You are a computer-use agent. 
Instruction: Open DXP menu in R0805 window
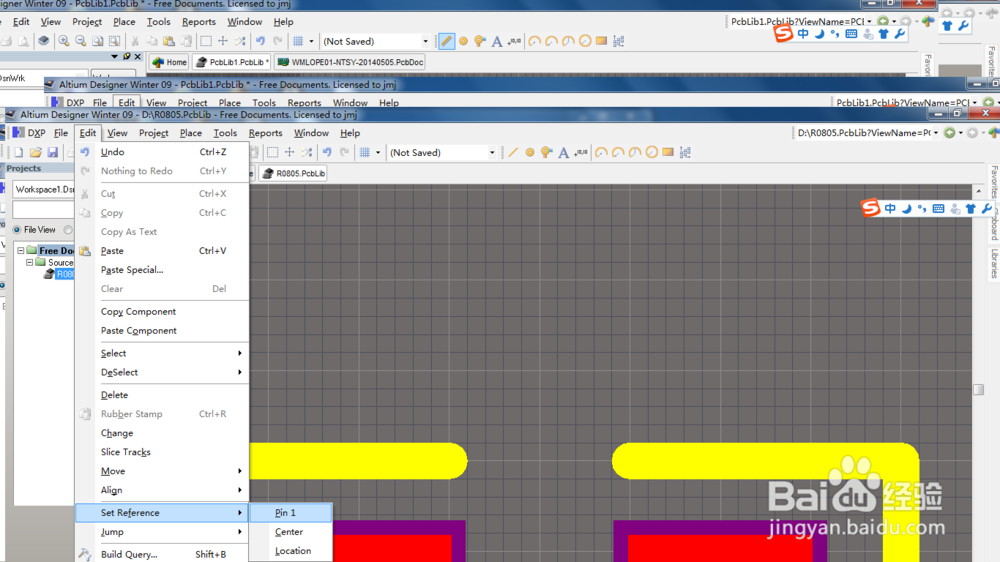coord(29,133)
